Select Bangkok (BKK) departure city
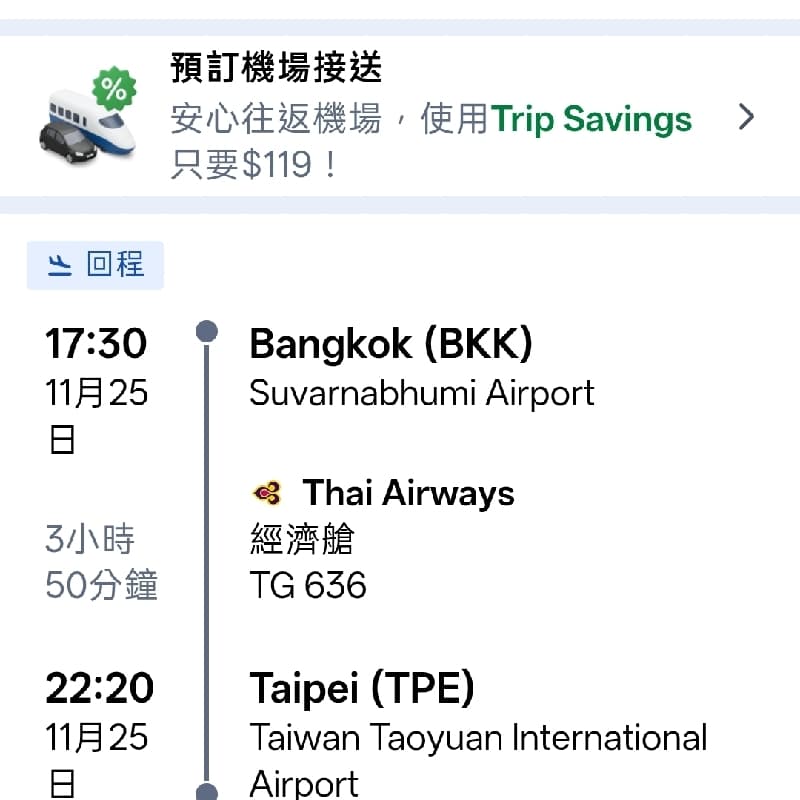This screenshot has width=800, height=800. point(391,343)
